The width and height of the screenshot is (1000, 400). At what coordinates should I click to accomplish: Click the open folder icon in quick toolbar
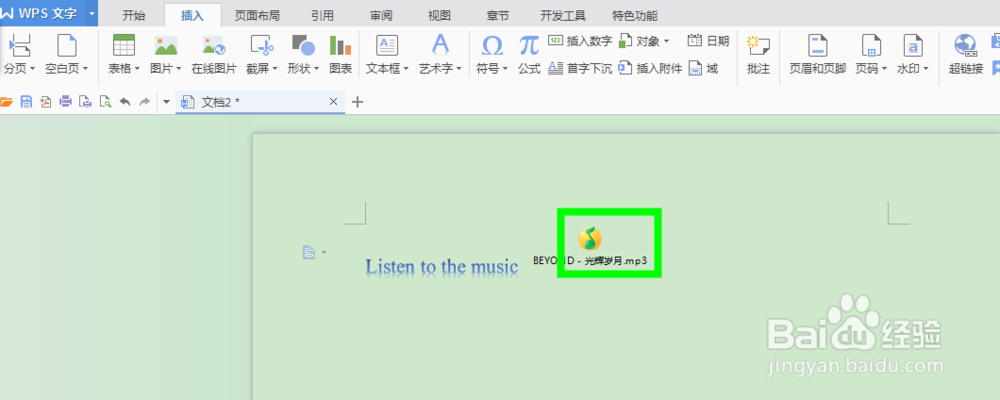6,101
